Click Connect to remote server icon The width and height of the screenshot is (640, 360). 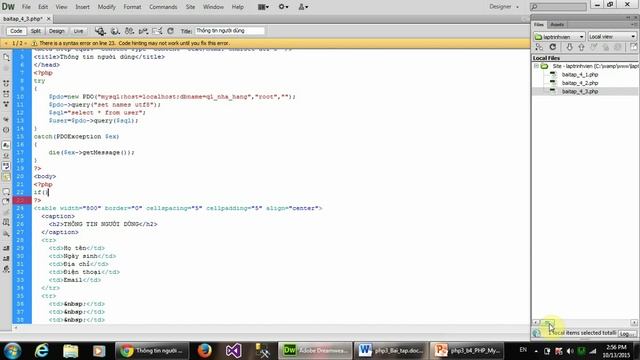coord(539,47)
